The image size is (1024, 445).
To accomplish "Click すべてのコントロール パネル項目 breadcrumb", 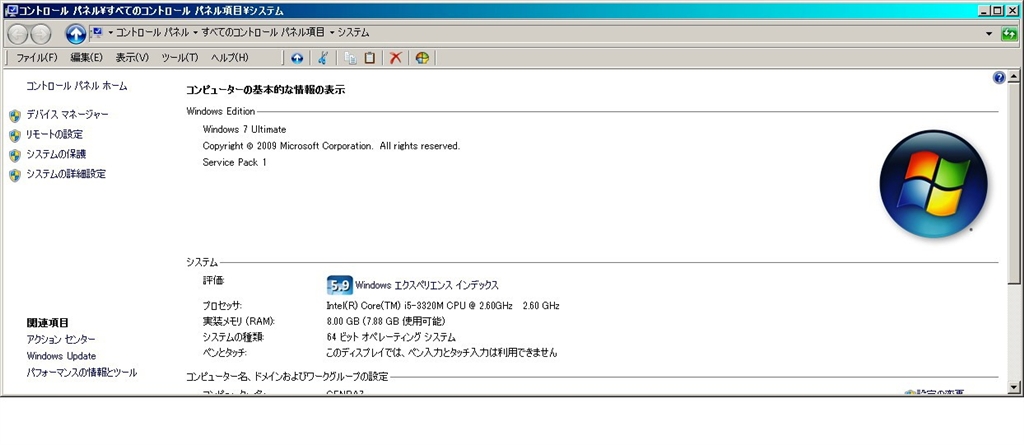I will pyautogui.click(x=263, y=32).
